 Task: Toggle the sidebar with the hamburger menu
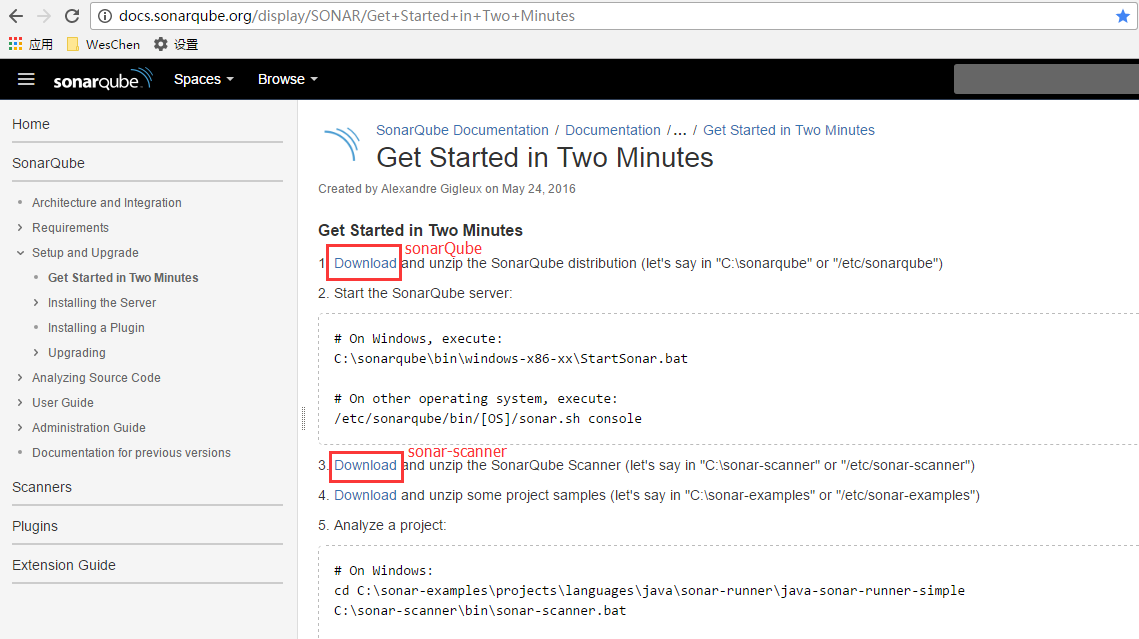(x=26, y=79)
